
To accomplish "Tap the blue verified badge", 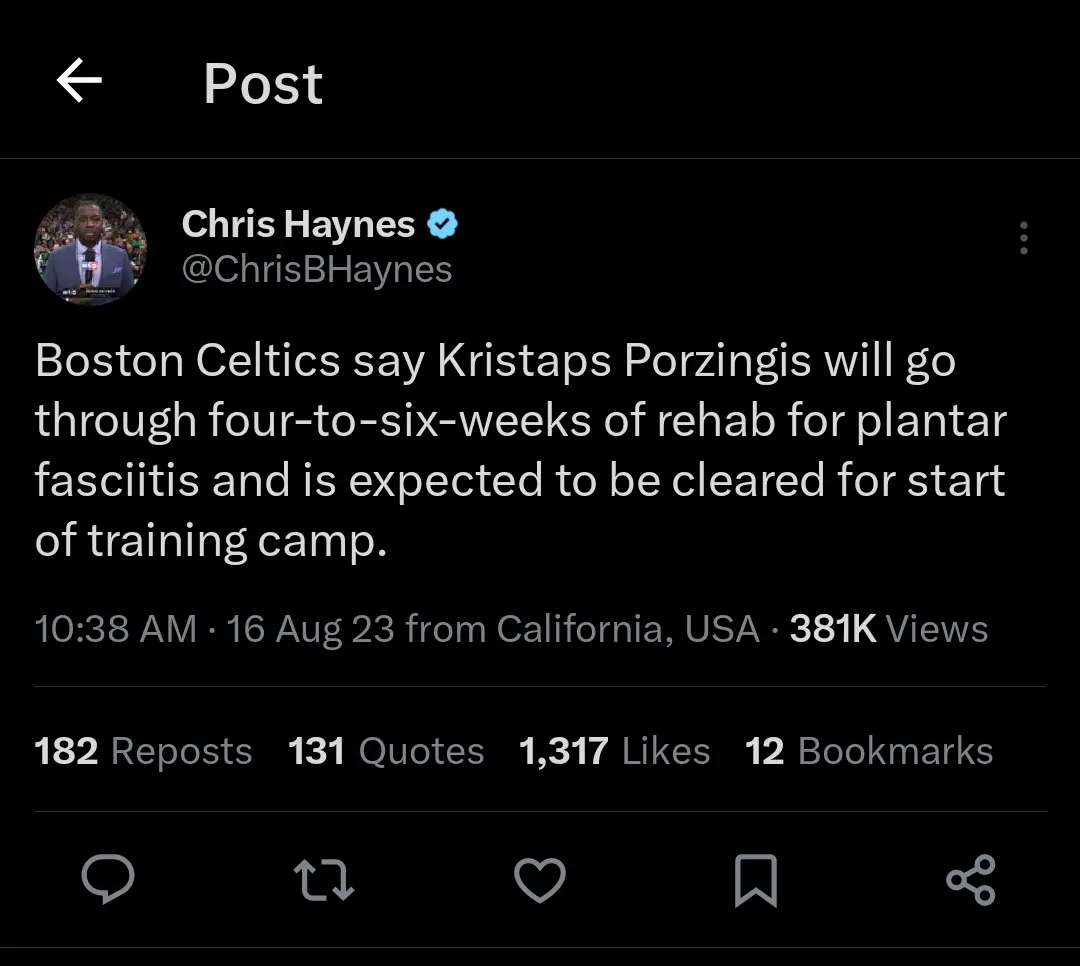I will 443,225.
